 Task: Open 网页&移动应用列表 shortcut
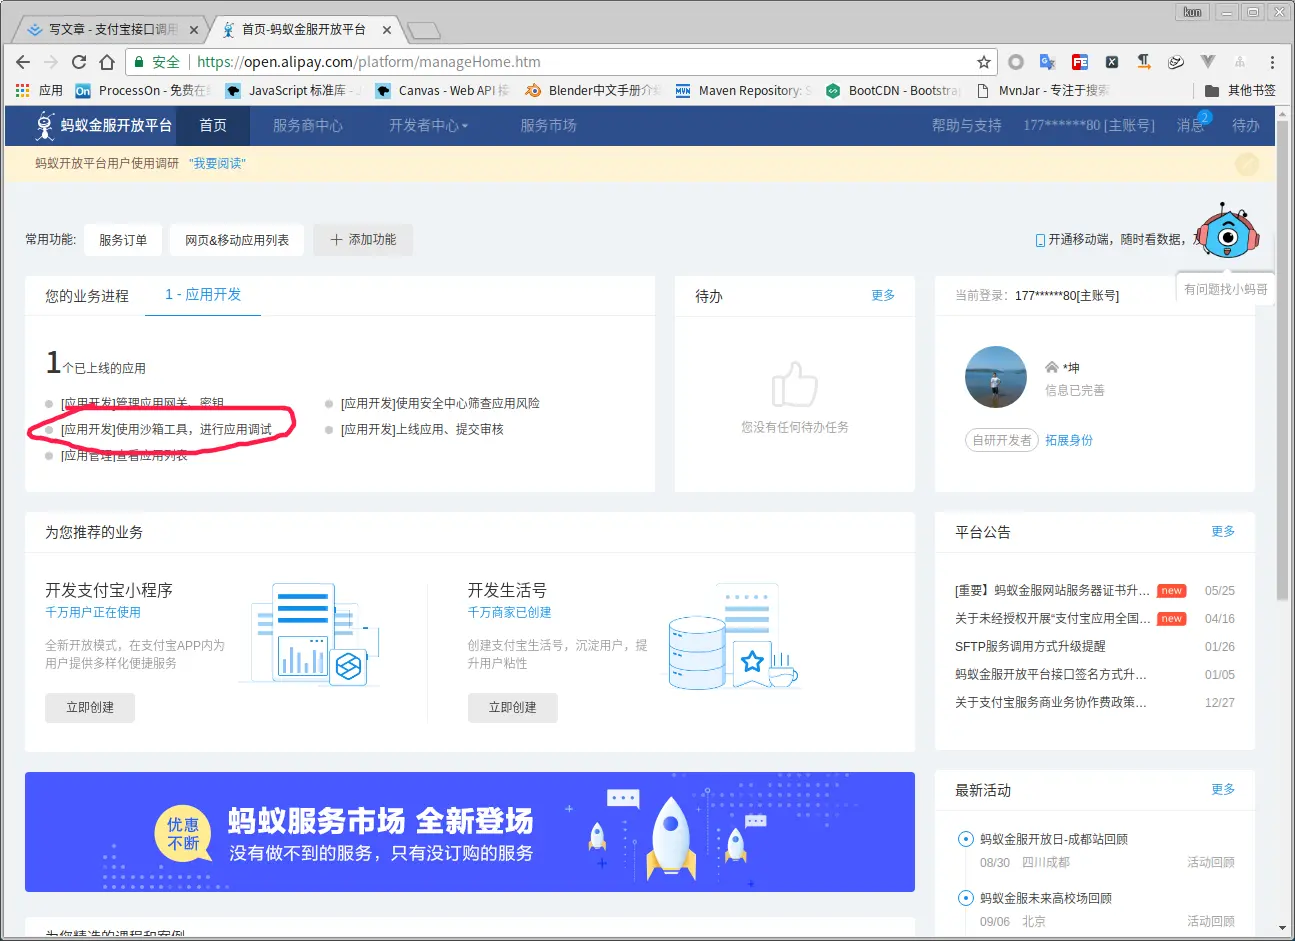[x=237, y=240]
